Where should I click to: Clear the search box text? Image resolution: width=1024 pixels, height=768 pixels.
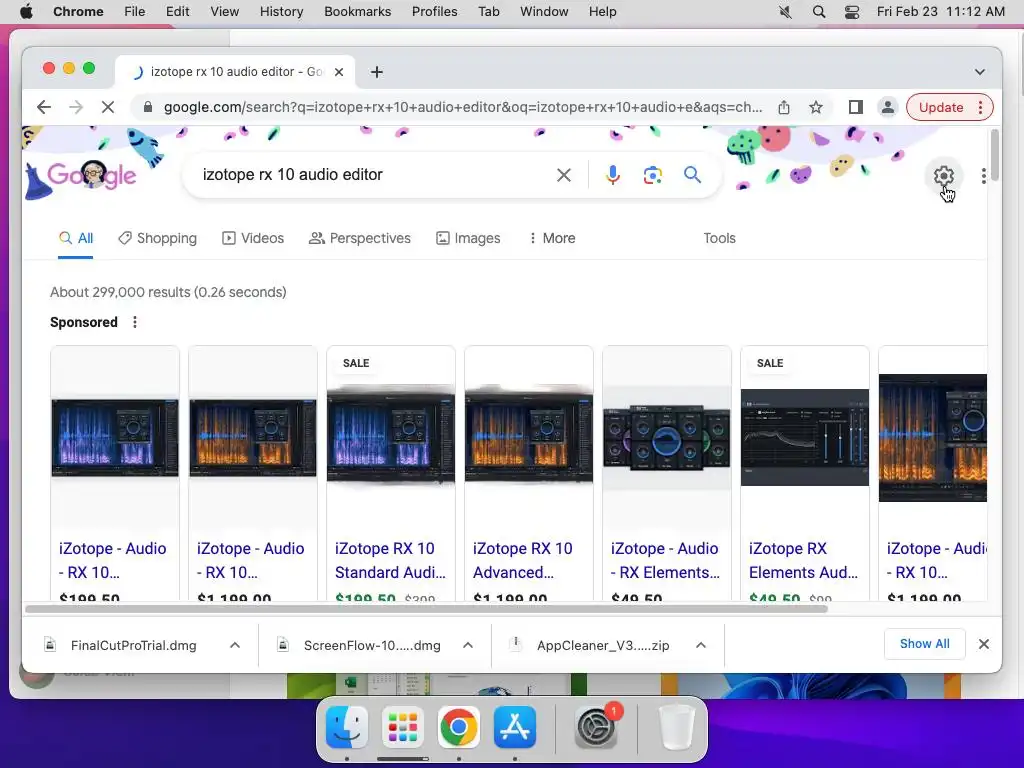click(x=564, y=175)
